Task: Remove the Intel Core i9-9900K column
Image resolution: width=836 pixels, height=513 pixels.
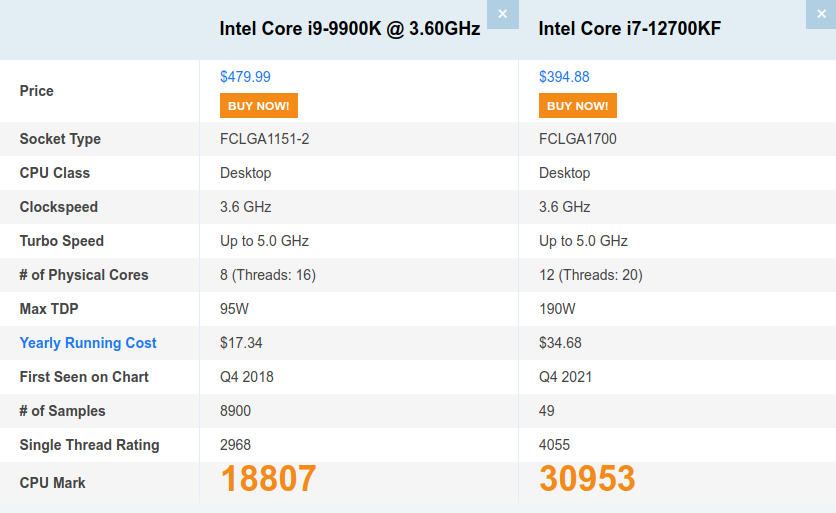Action: tap(502, 14)
